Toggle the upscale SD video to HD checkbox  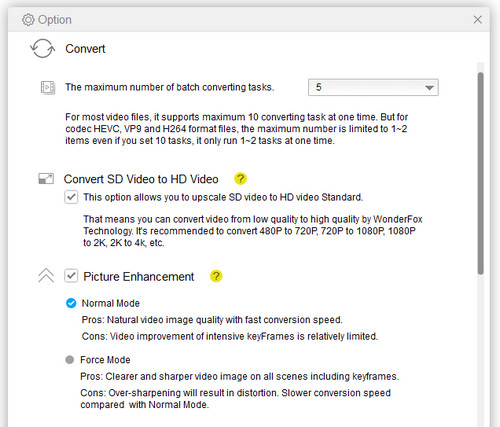click(71, 197)
